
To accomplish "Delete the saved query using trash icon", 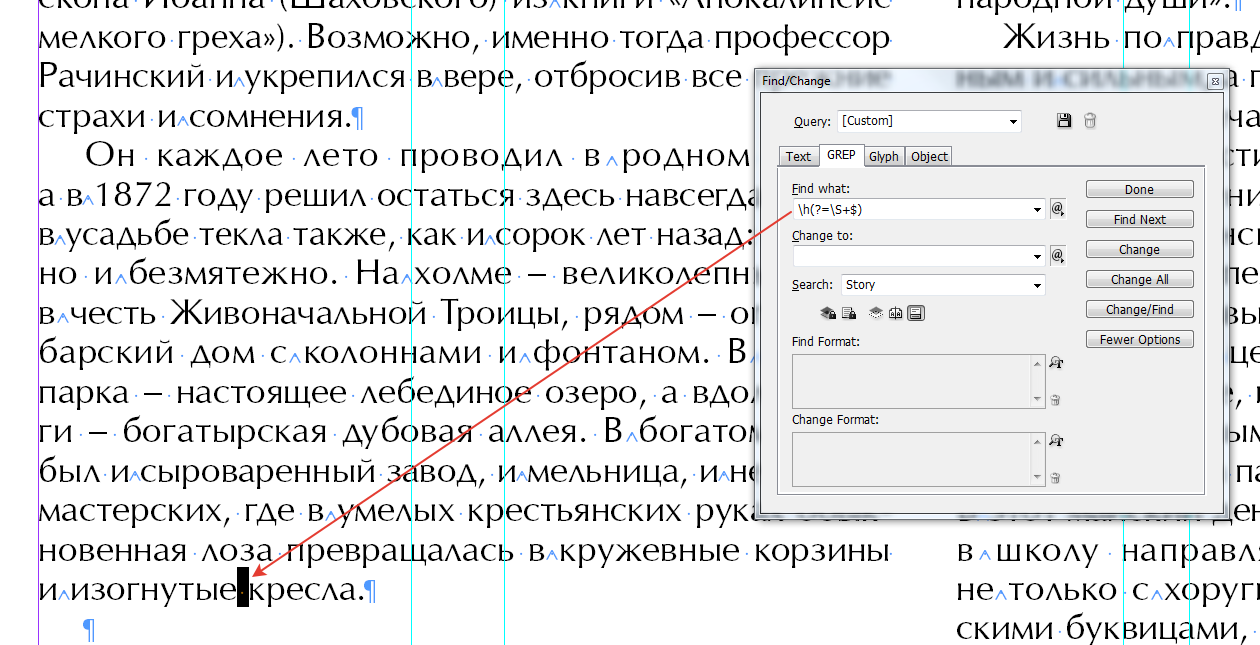I will pyautogui.click(x=1089, y=120).
